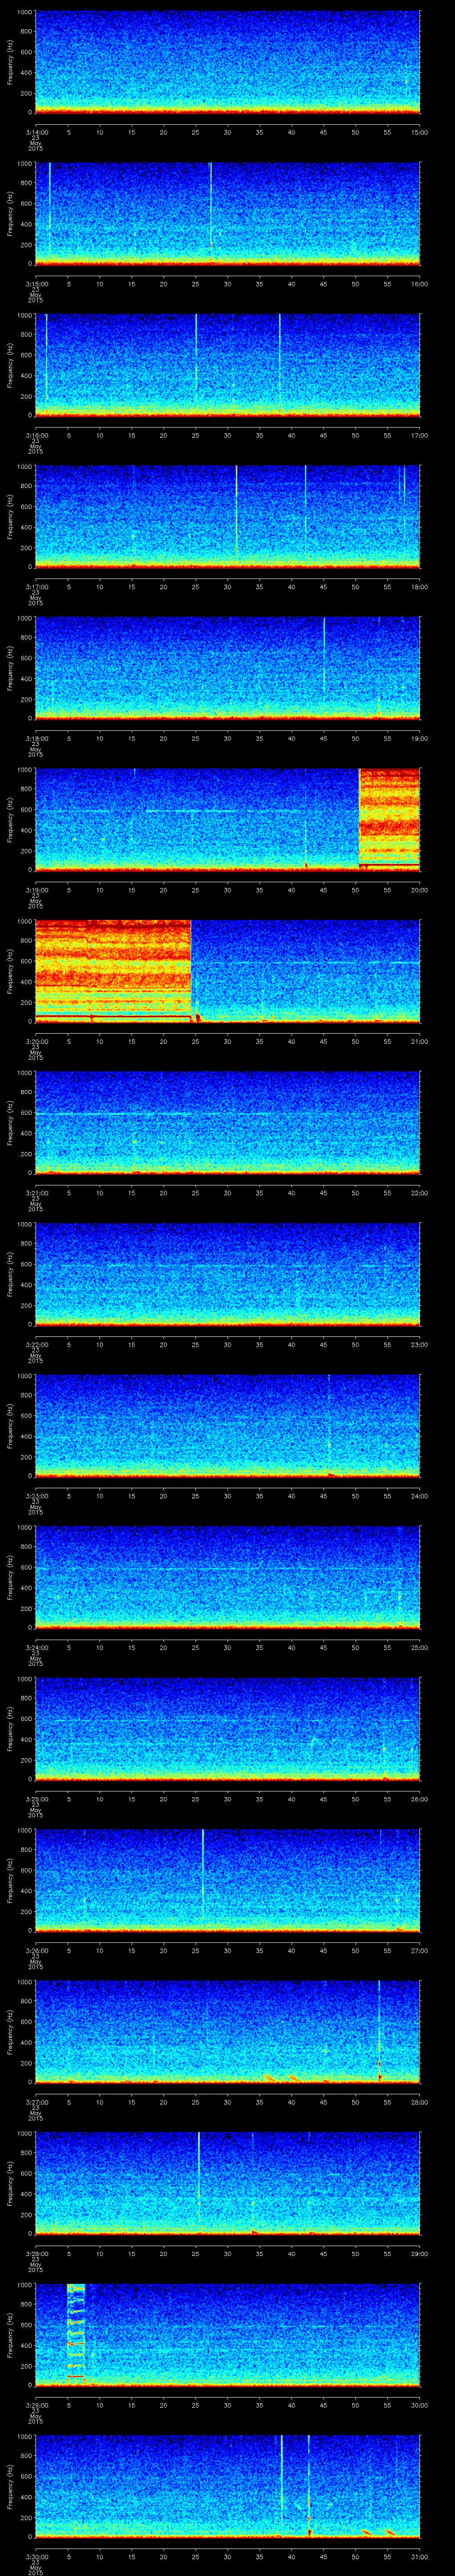Click the 31:00 end time label

(x=419, y=2556)
